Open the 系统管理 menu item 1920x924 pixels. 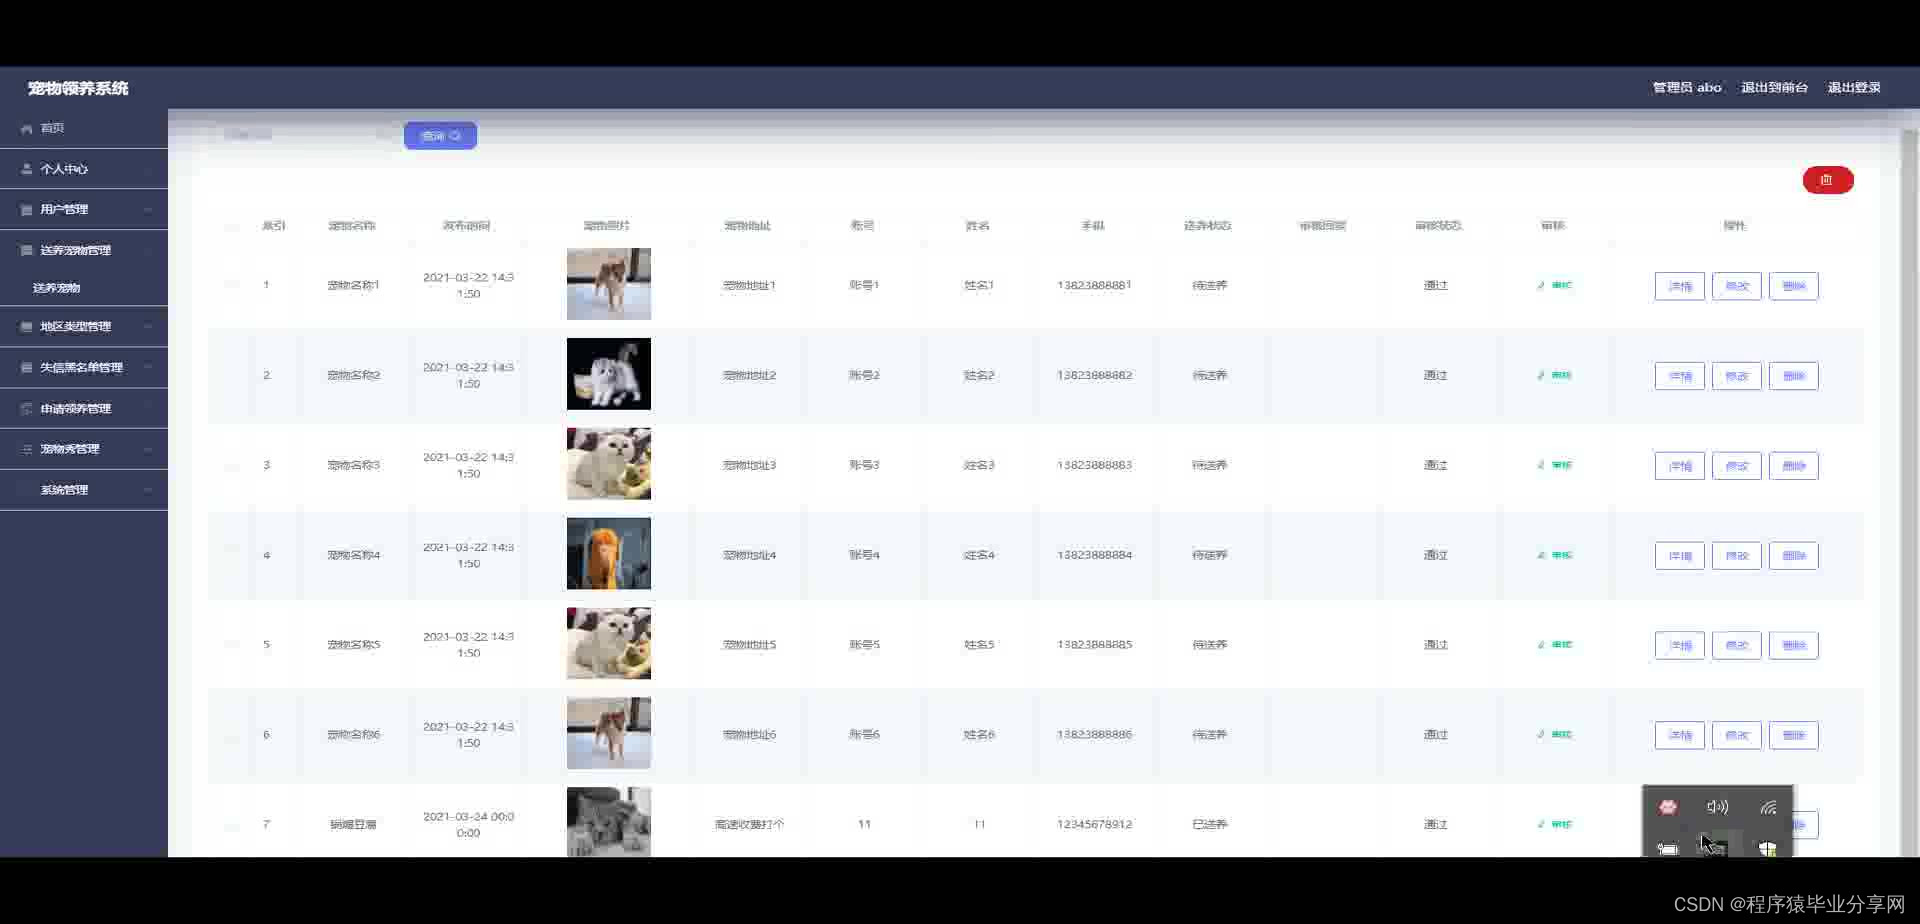[84, 490]
